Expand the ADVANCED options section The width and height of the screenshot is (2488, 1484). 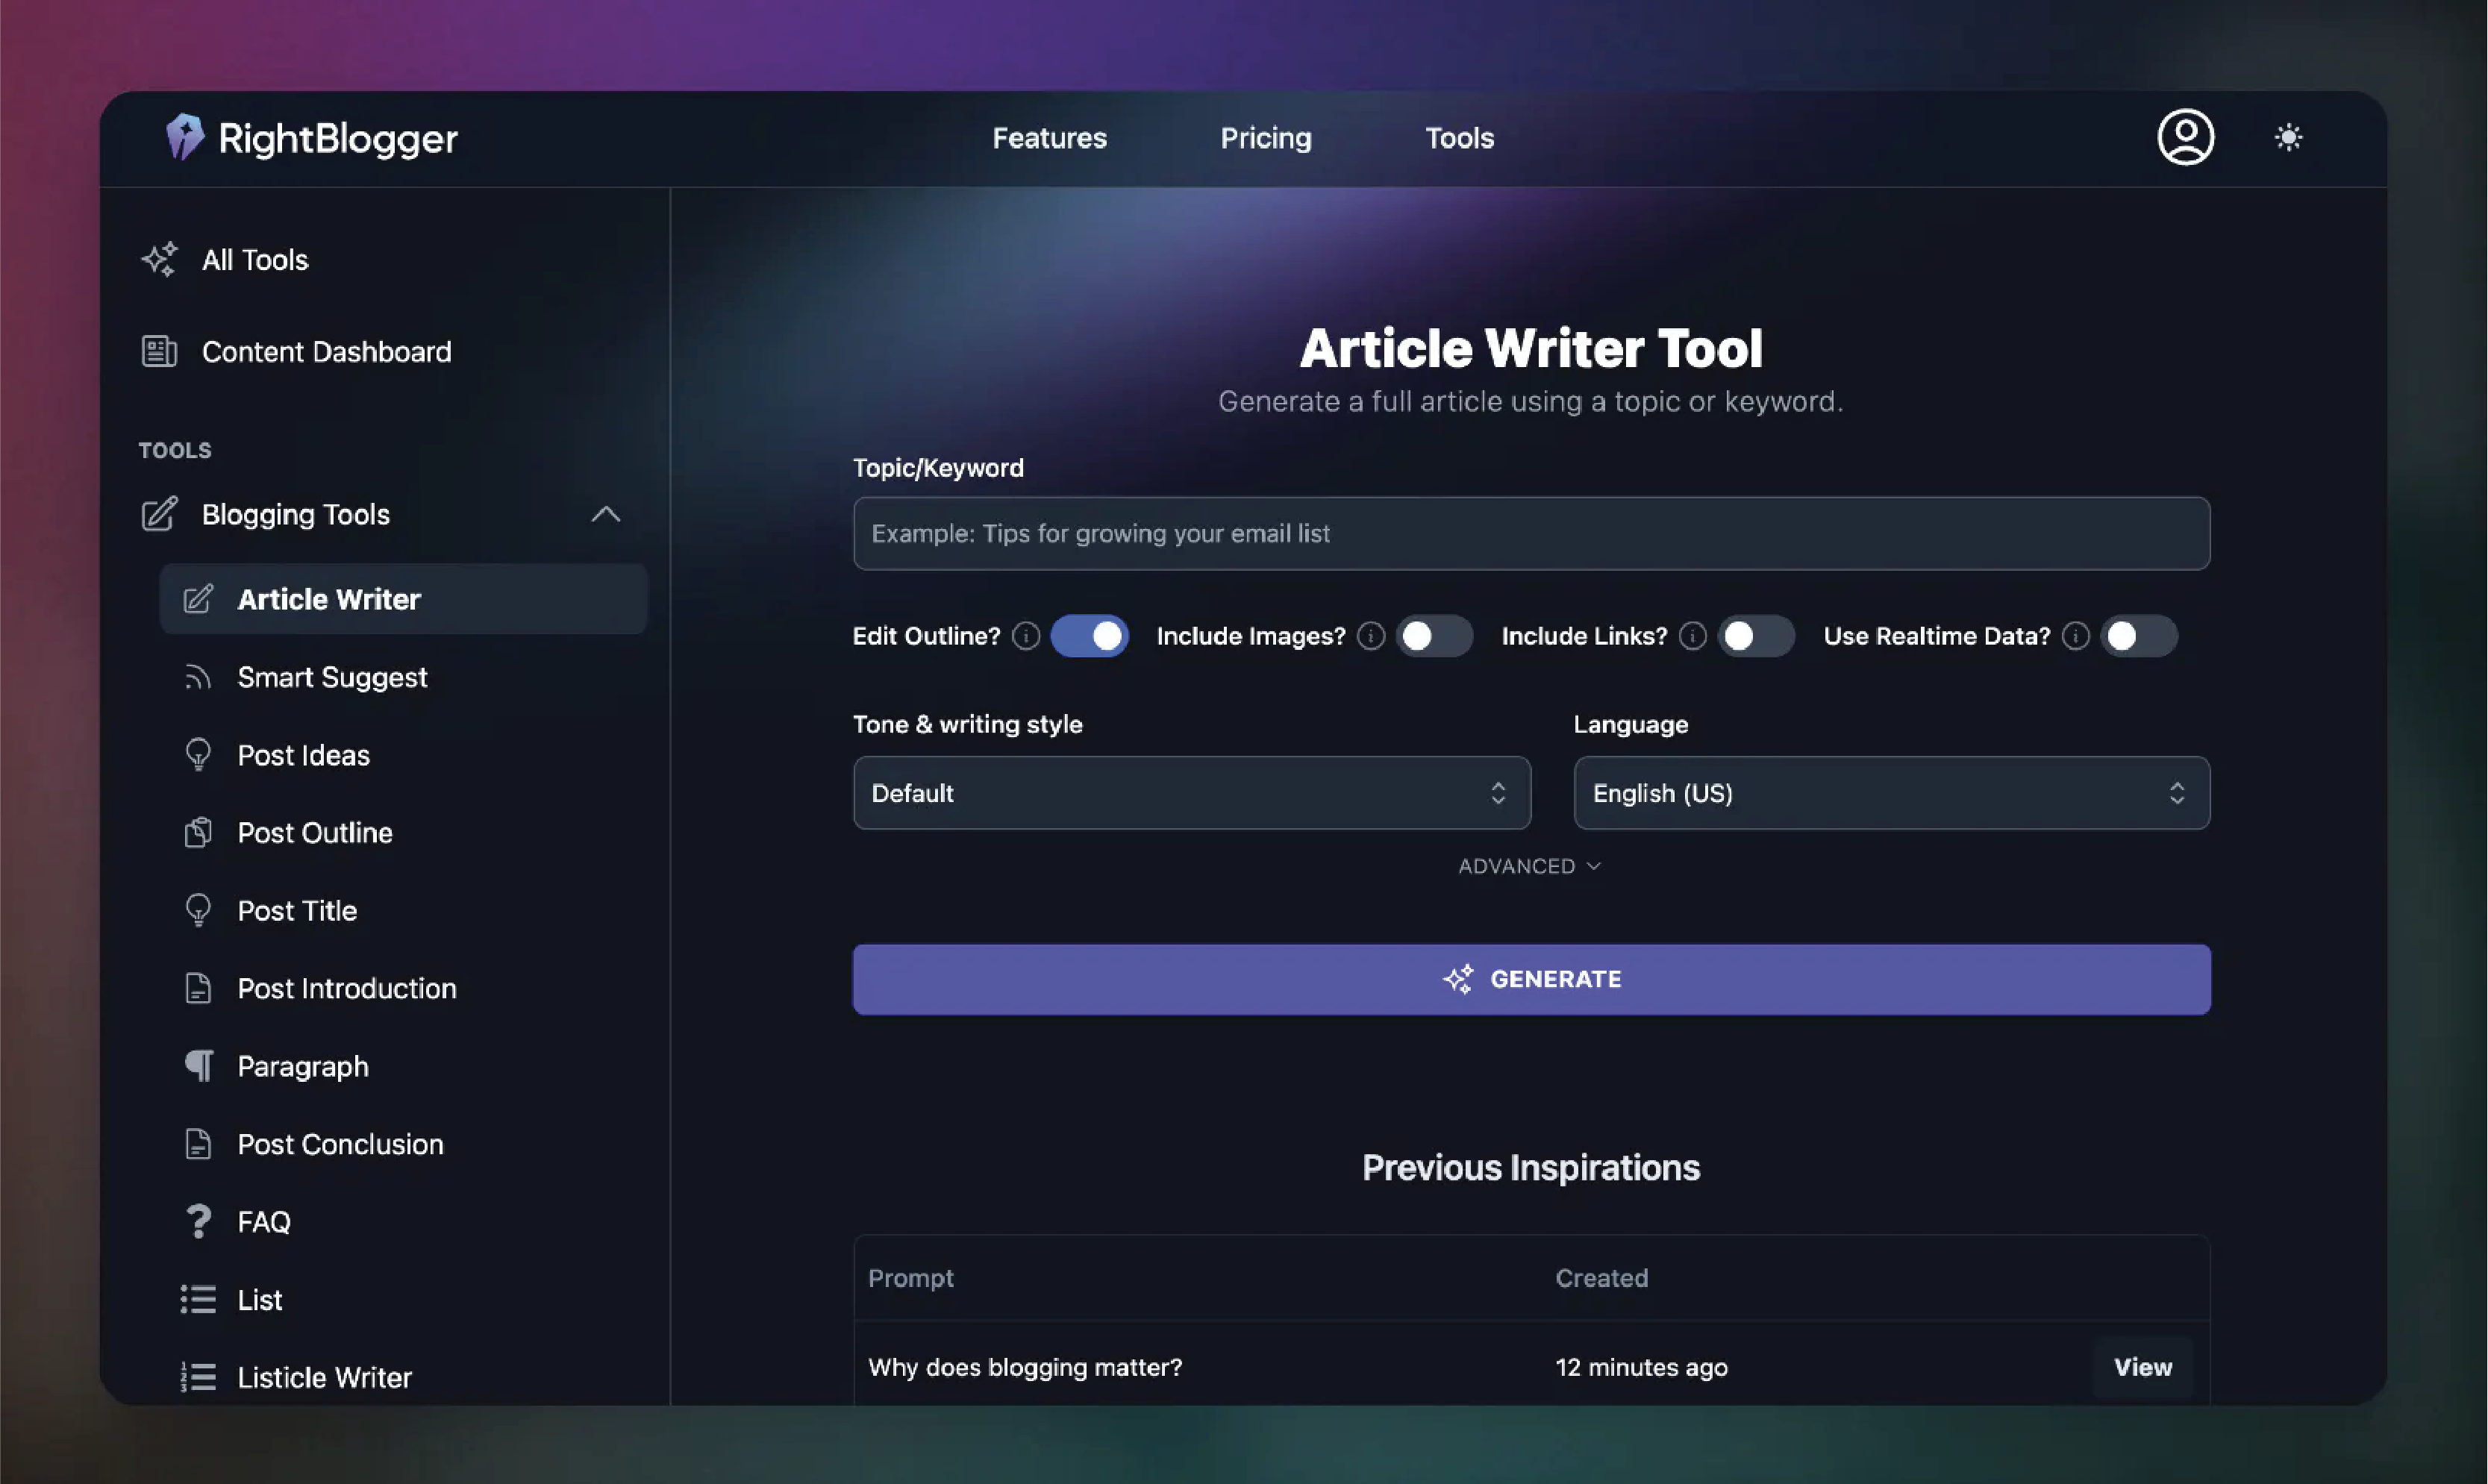point(1529,865)
